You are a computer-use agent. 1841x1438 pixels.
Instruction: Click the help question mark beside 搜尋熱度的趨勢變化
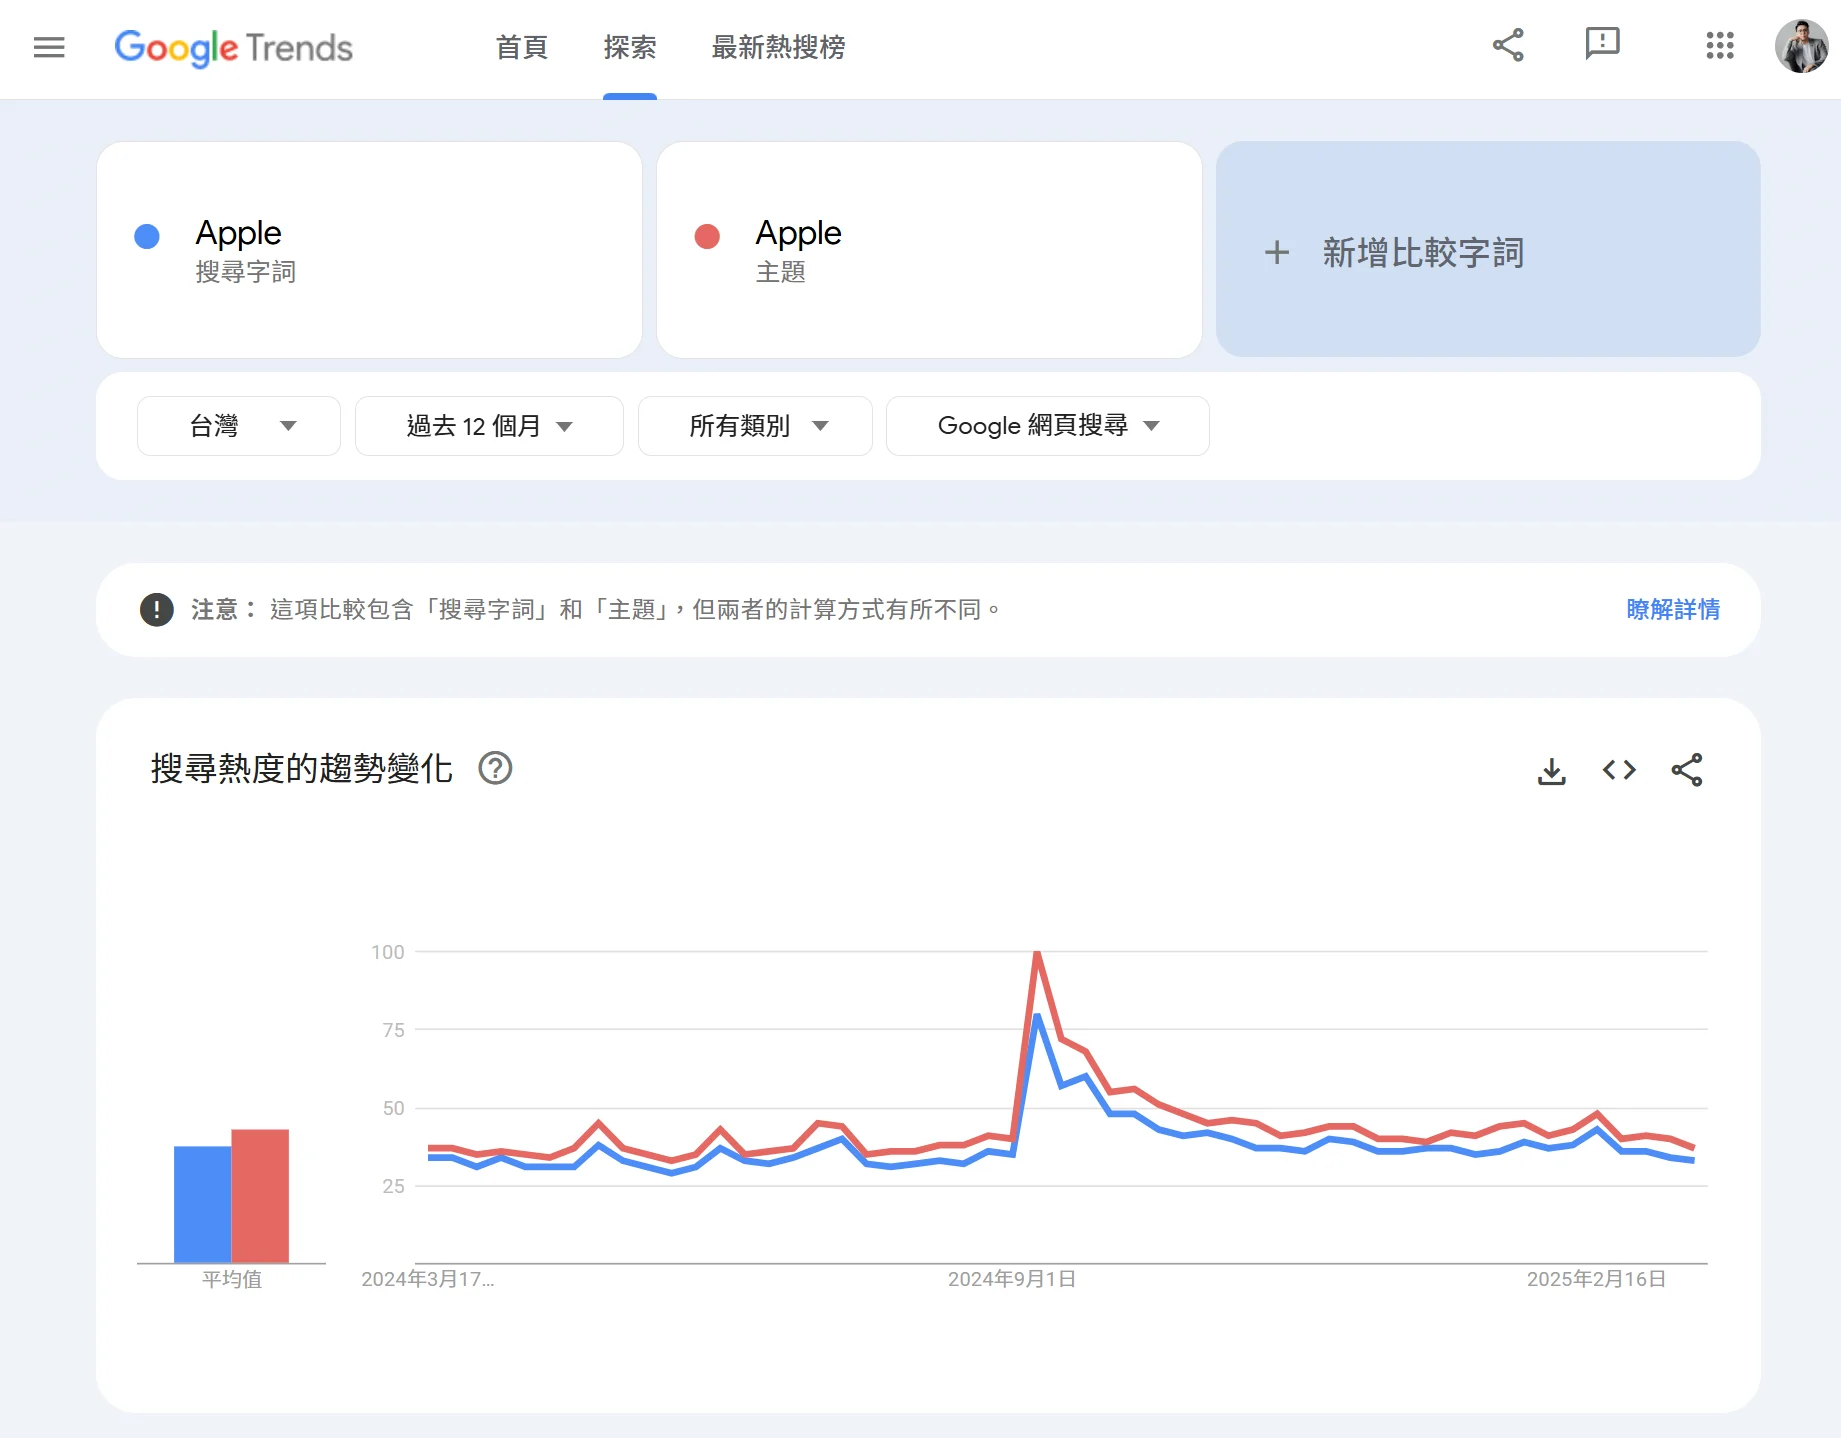pos(497,768)
